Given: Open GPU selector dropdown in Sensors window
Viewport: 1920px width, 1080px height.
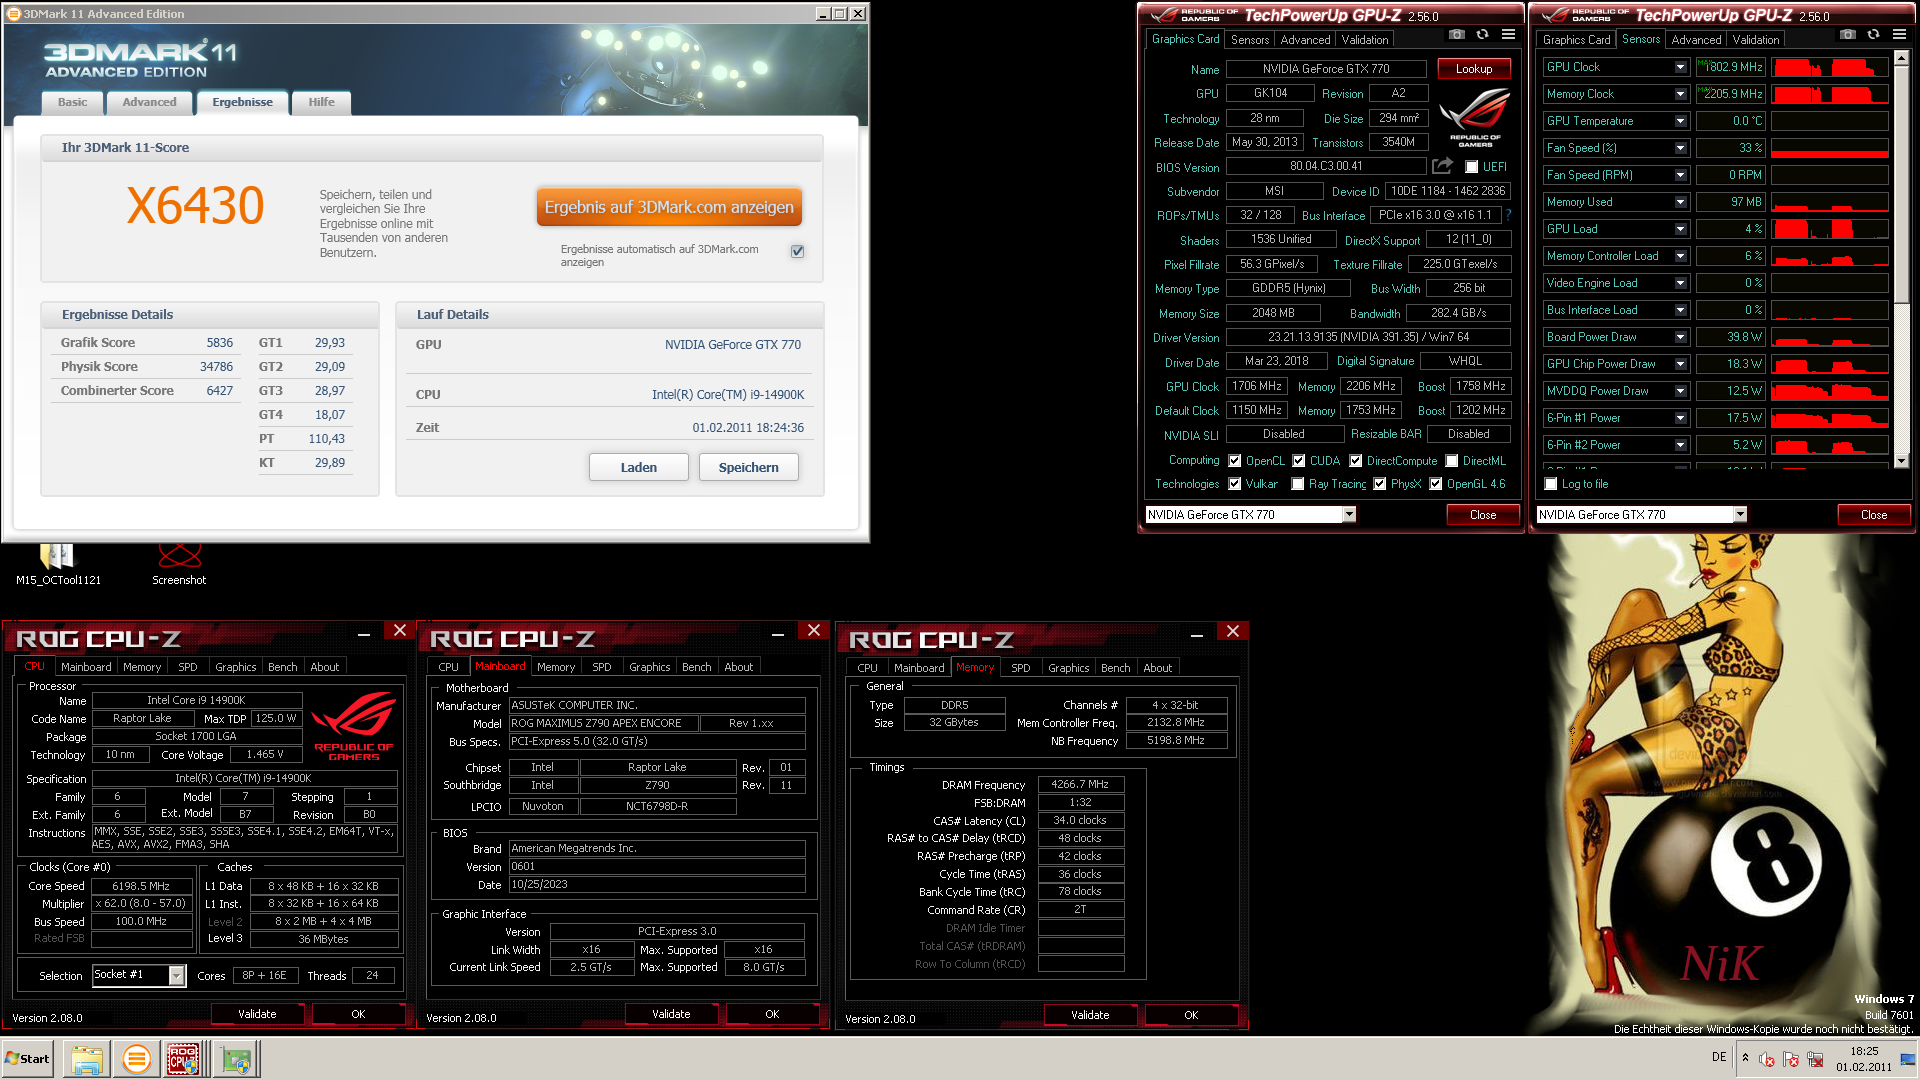Looking at the screenshot, I should (x=1740, y=515).
